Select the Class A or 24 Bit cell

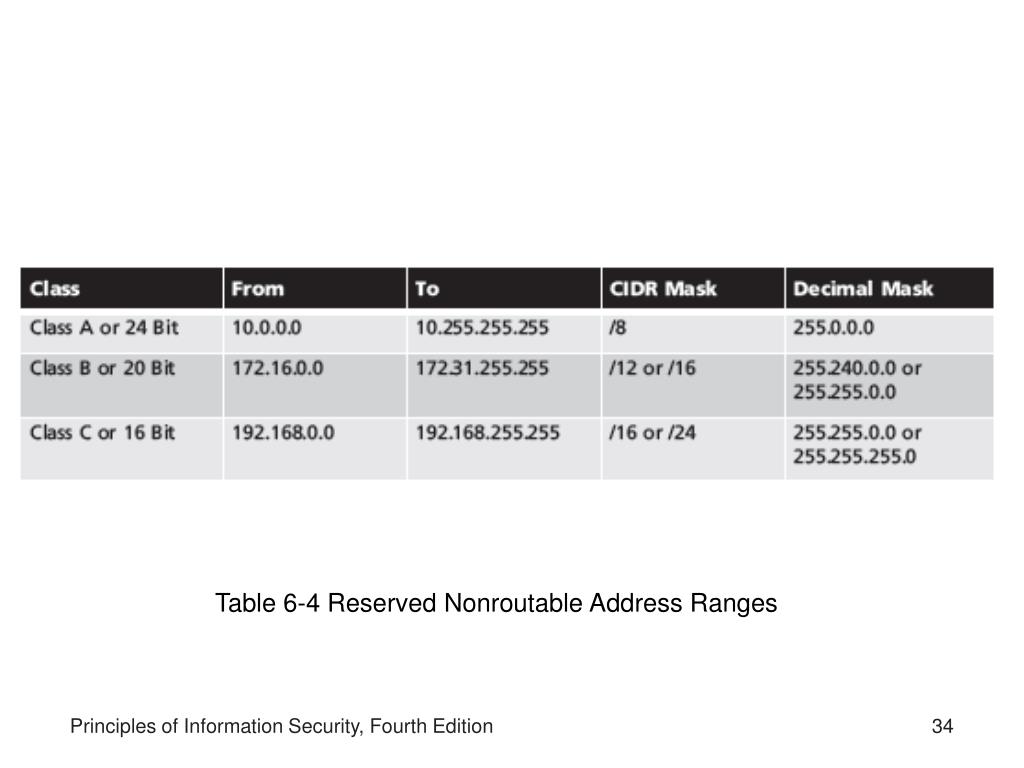(121, 332)
